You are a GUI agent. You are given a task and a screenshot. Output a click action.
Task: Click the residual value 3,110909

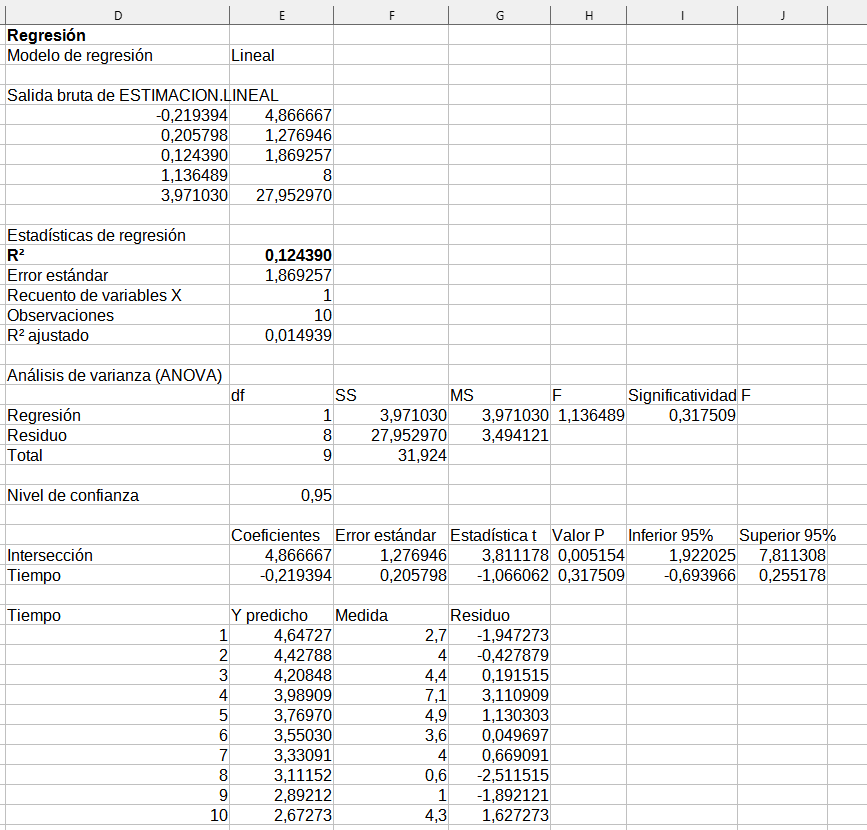(515, 696)
